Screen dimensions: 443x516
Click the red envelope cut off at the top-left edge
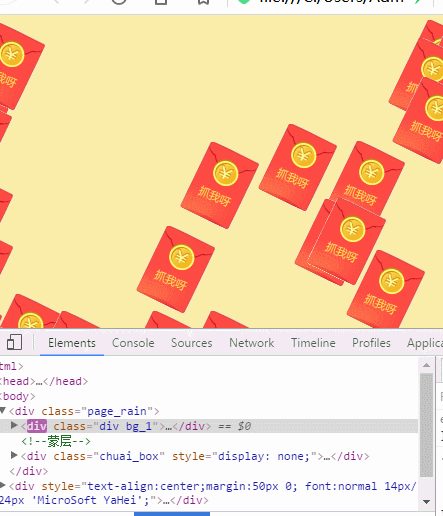(17, 66)
